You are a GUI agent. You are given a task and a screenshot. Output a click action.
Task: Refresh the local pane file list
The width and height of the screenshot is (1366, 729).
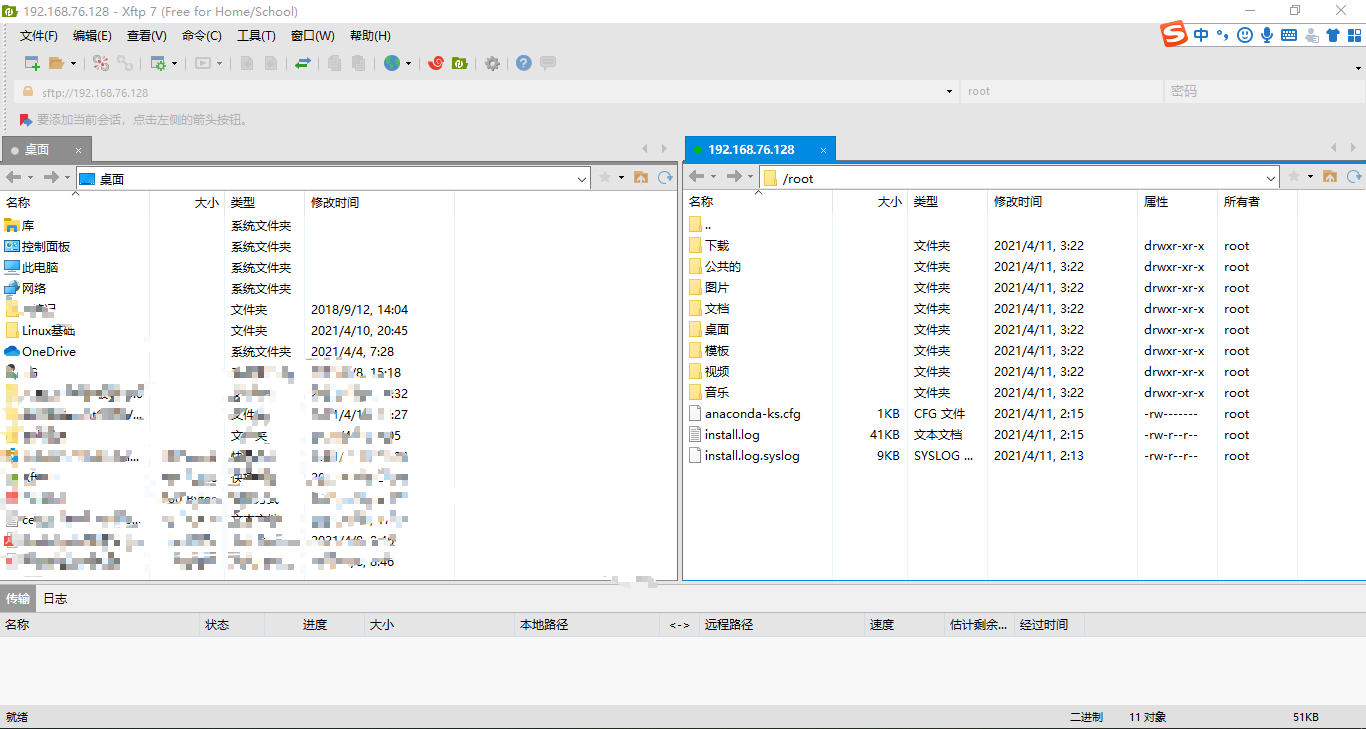pos(665,177)
